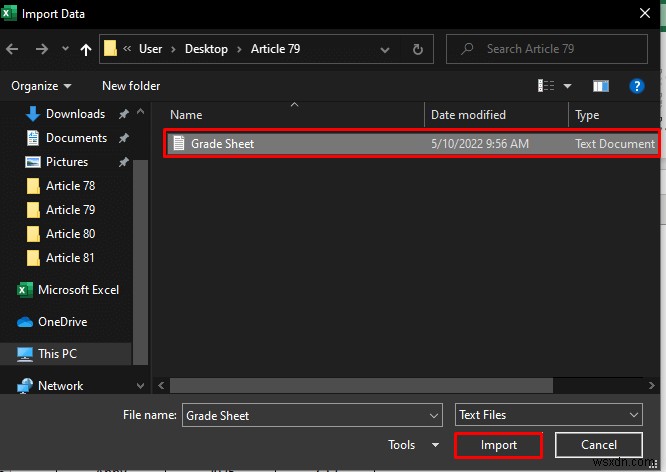Click the Text Document type cell
The image size is (666, 472).
click(615, 144)
